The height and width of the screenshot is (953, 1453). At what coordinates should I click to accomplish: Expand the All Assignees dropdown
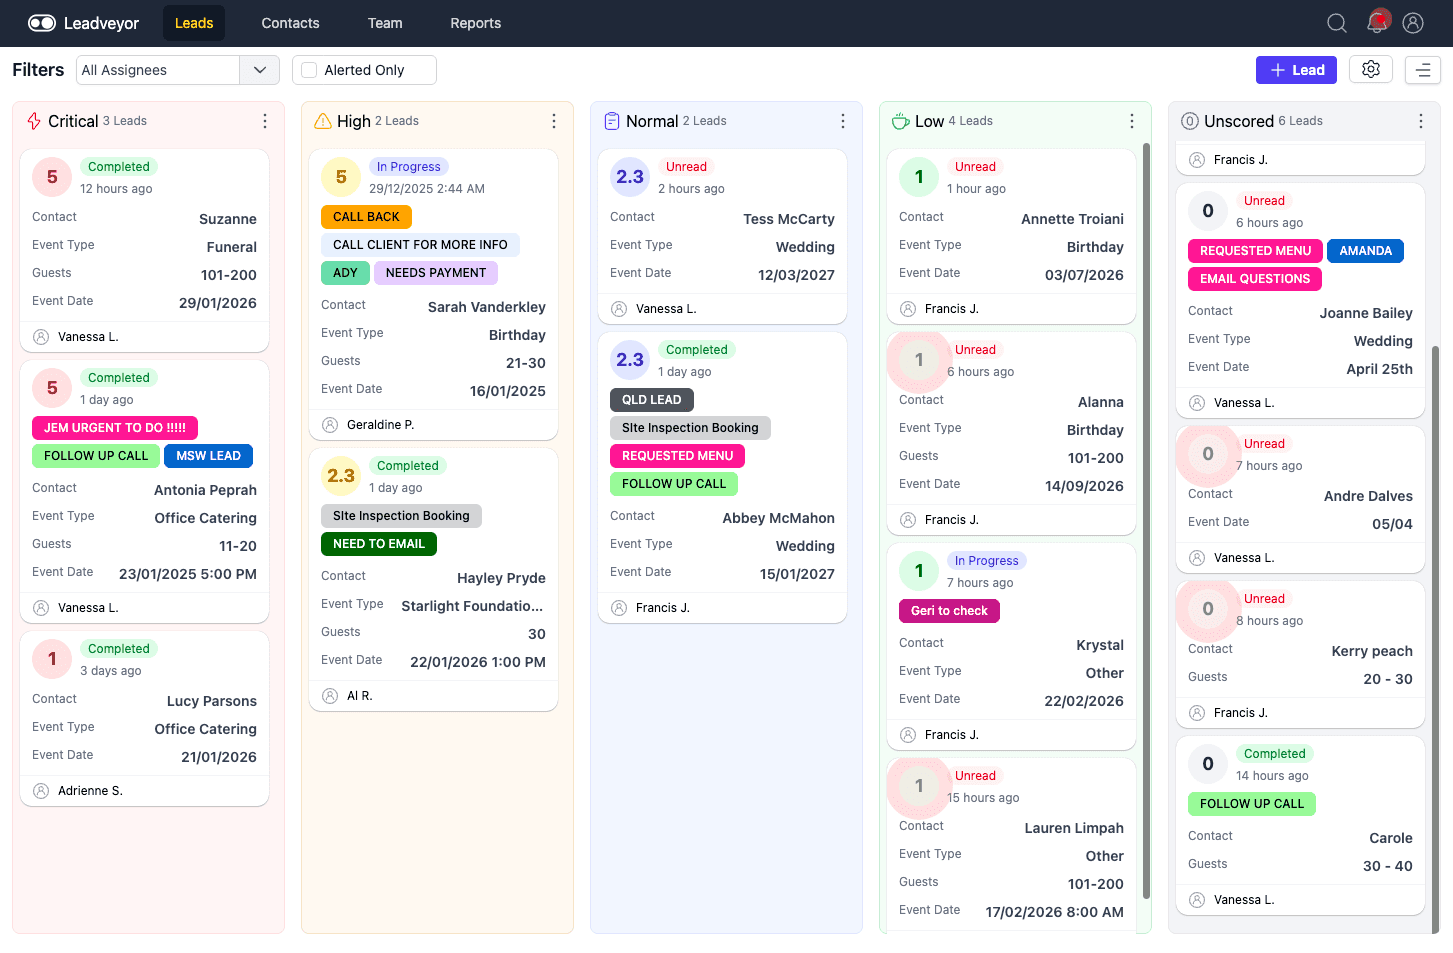click(259, 70)
